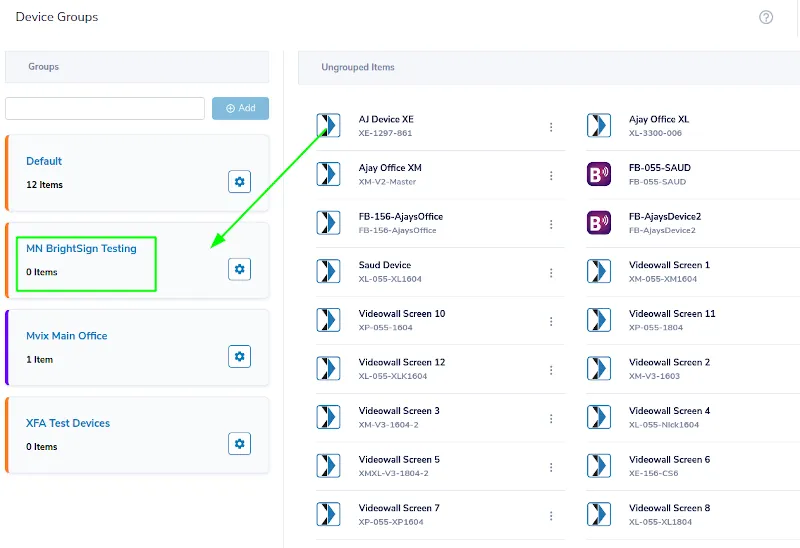Open the three-dot menu for AJ Device XE
Screen dimensions: 800x548
tap(551, 127)
